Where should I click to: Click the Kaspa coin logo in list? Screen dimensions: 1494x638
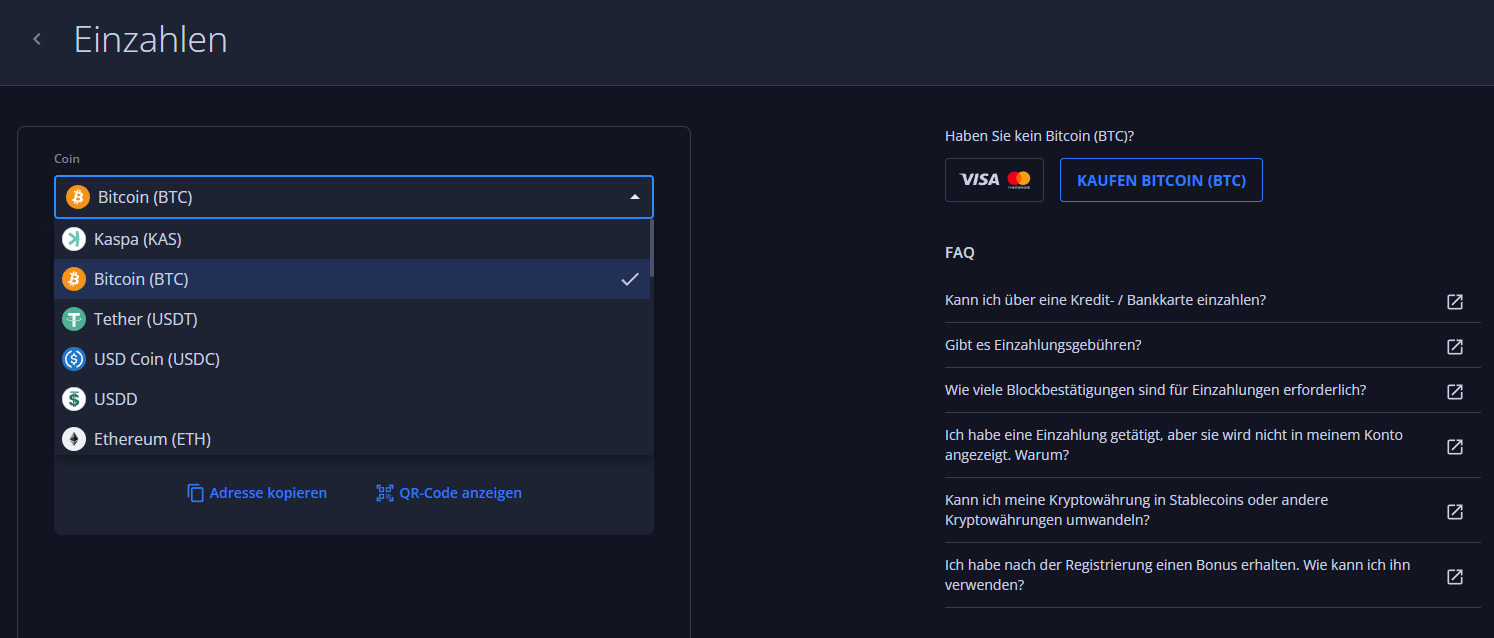74,239
